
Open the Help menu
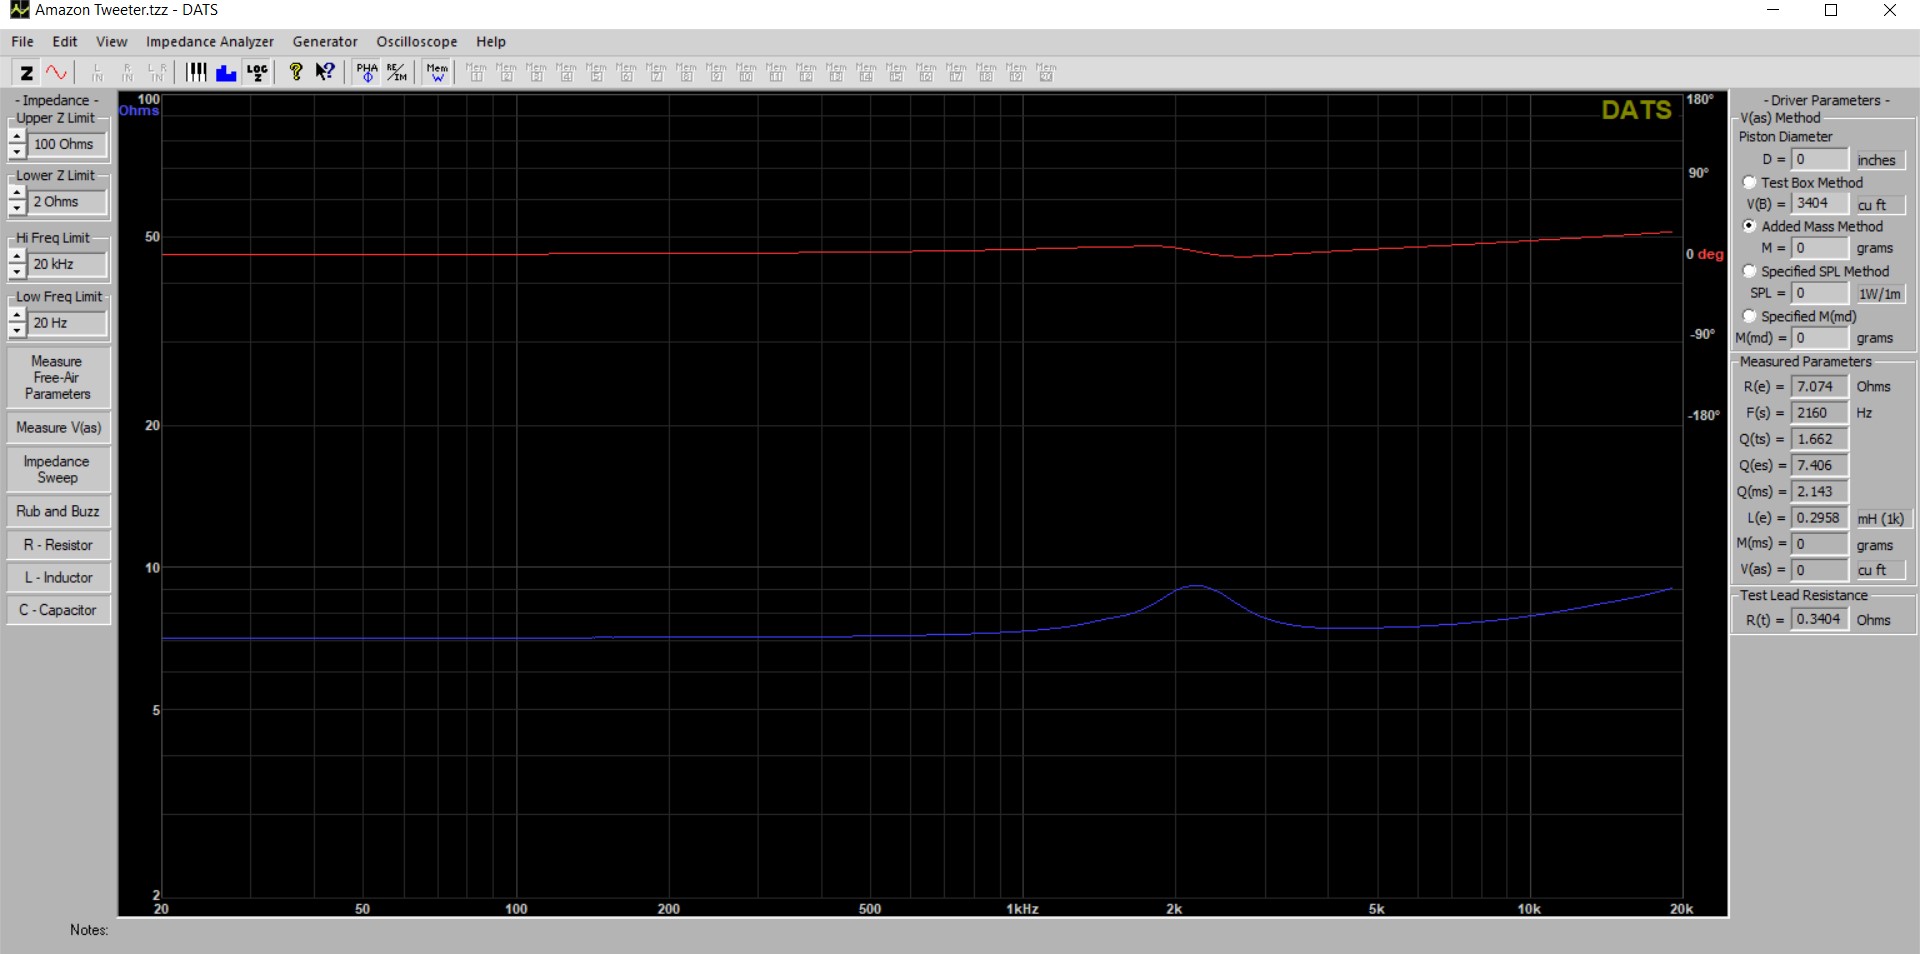pyautogui.click(x=491, y=41)
